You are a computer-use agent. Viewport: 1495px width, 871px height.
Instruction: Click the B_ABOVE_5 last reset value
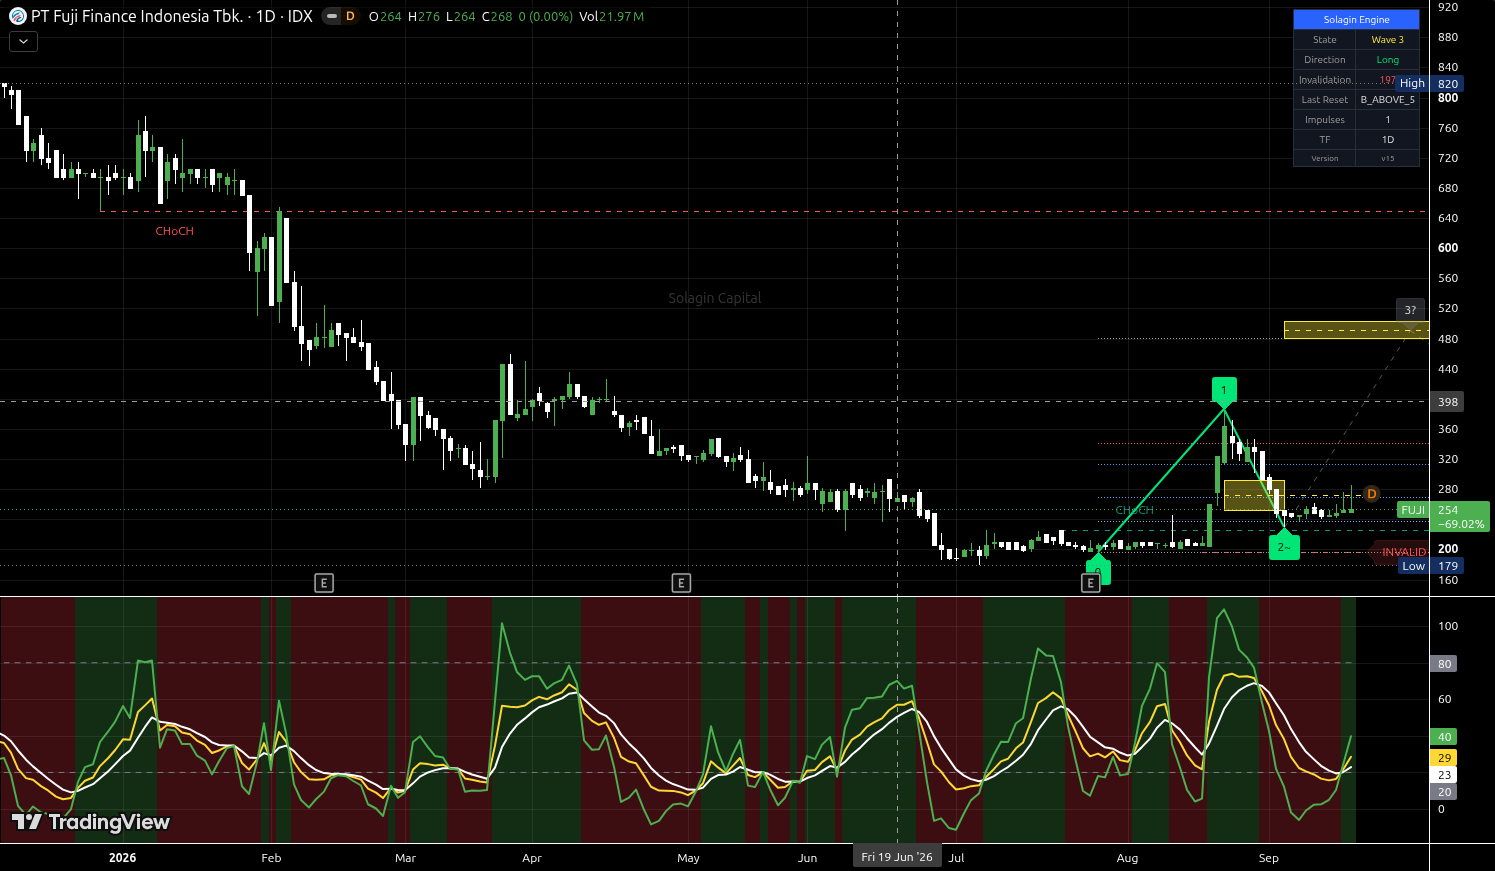[1387, 100]
